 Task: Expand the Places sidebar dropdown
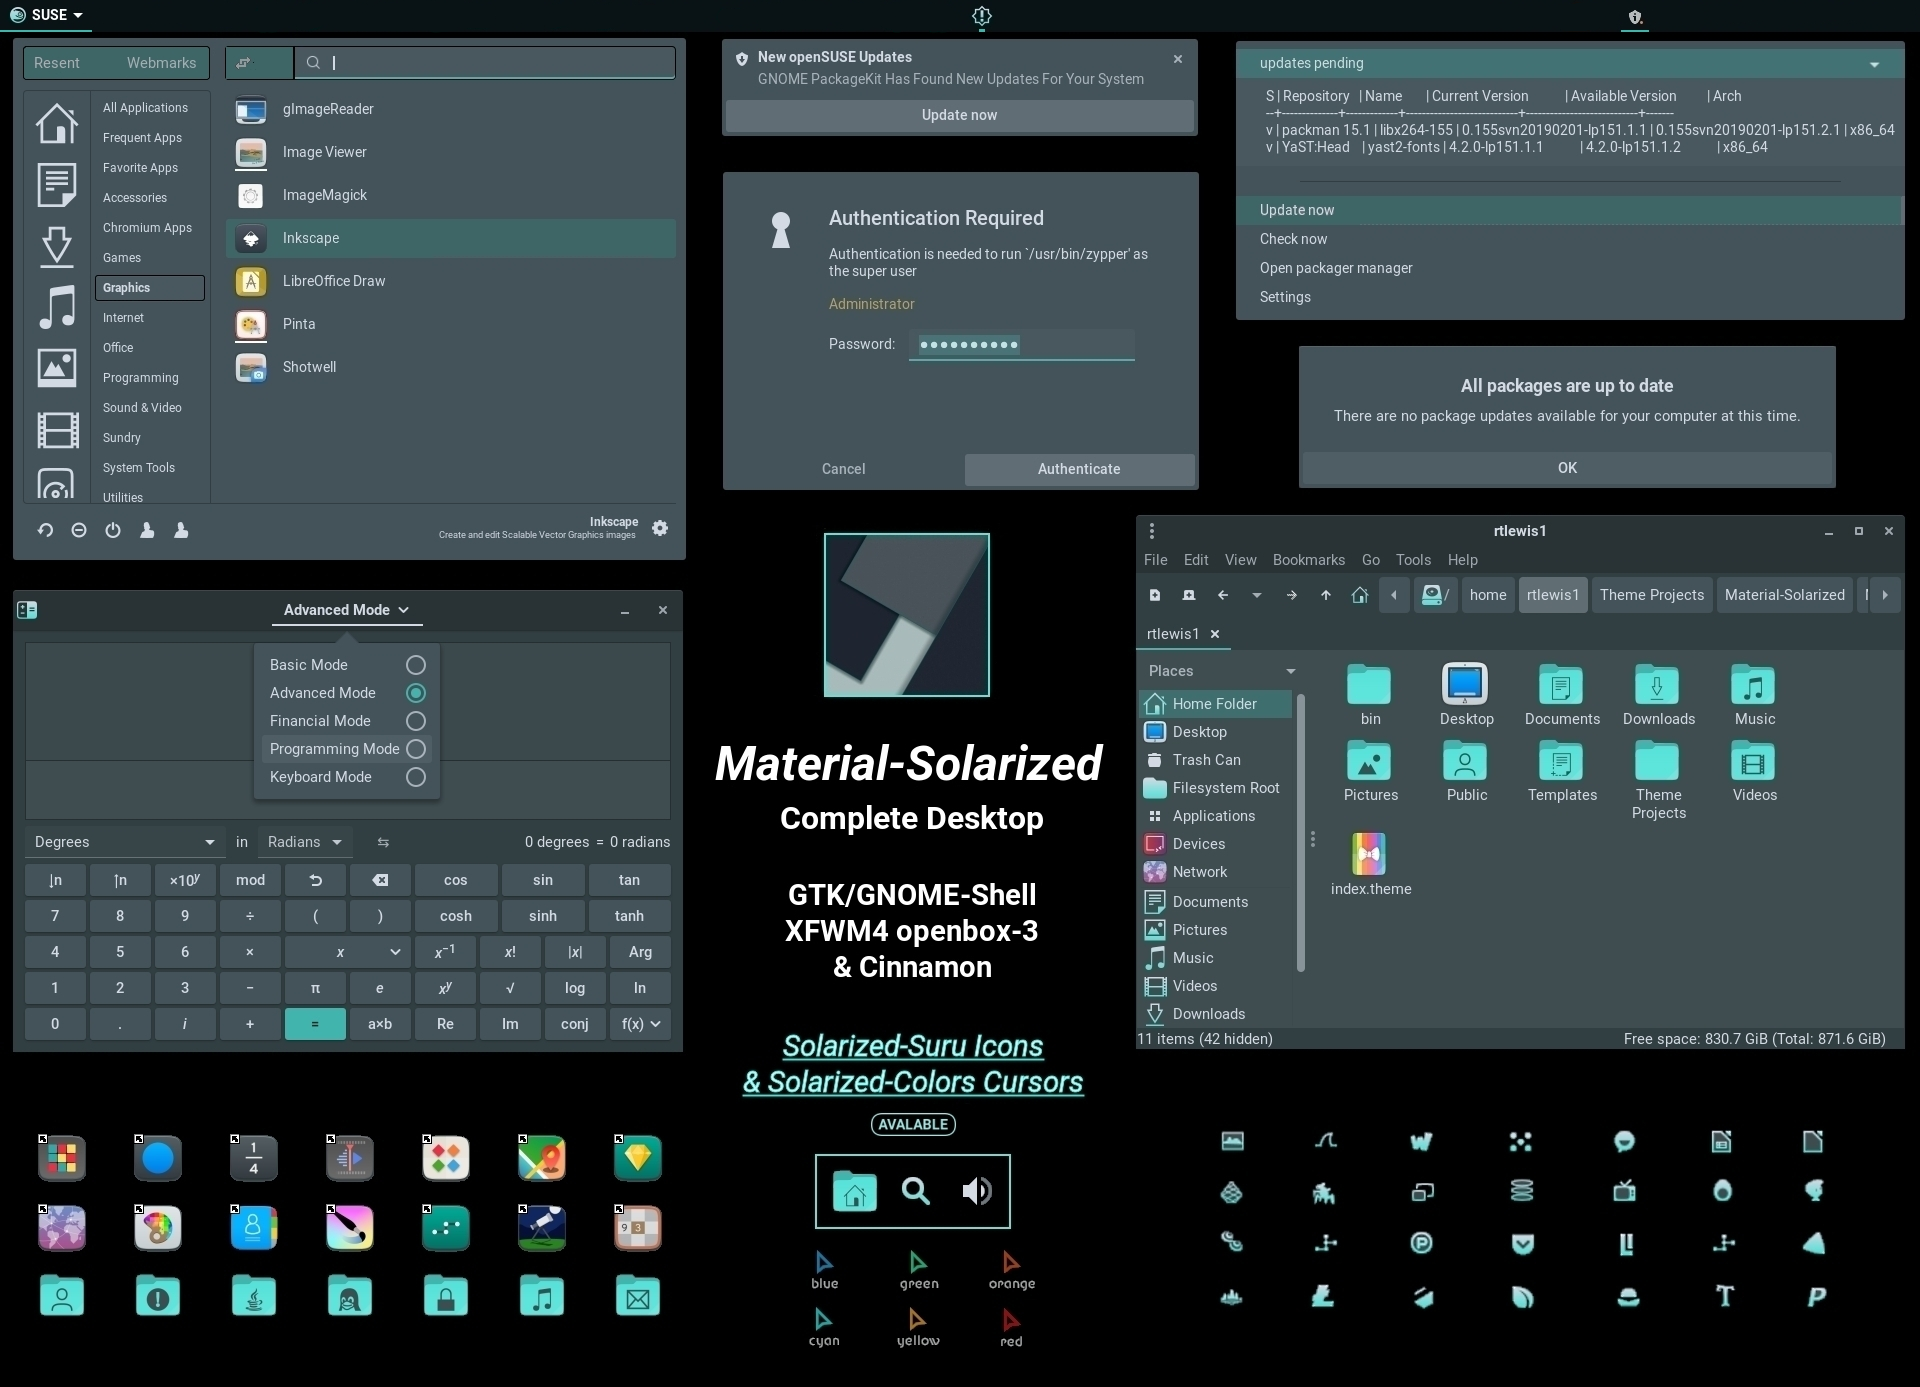pyautogui.click(x=1291, y=671)
